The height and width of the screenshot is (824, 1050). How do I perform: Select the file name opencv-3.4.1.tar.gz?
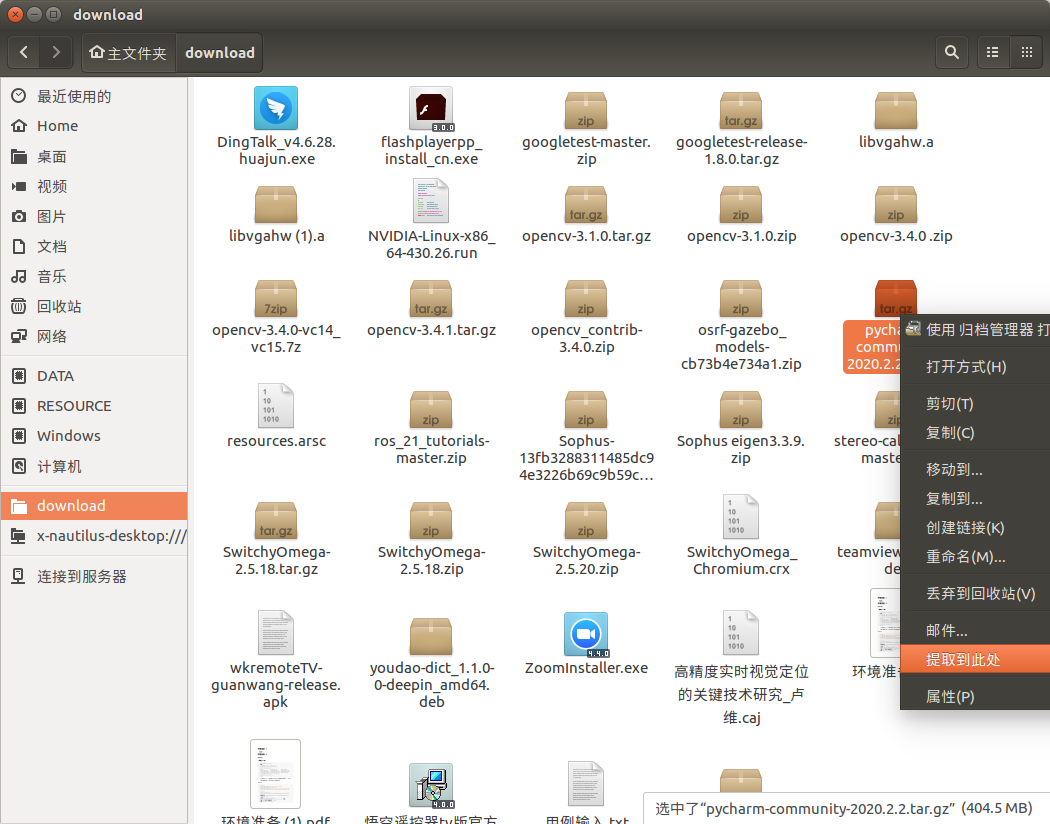pos(431,330)
